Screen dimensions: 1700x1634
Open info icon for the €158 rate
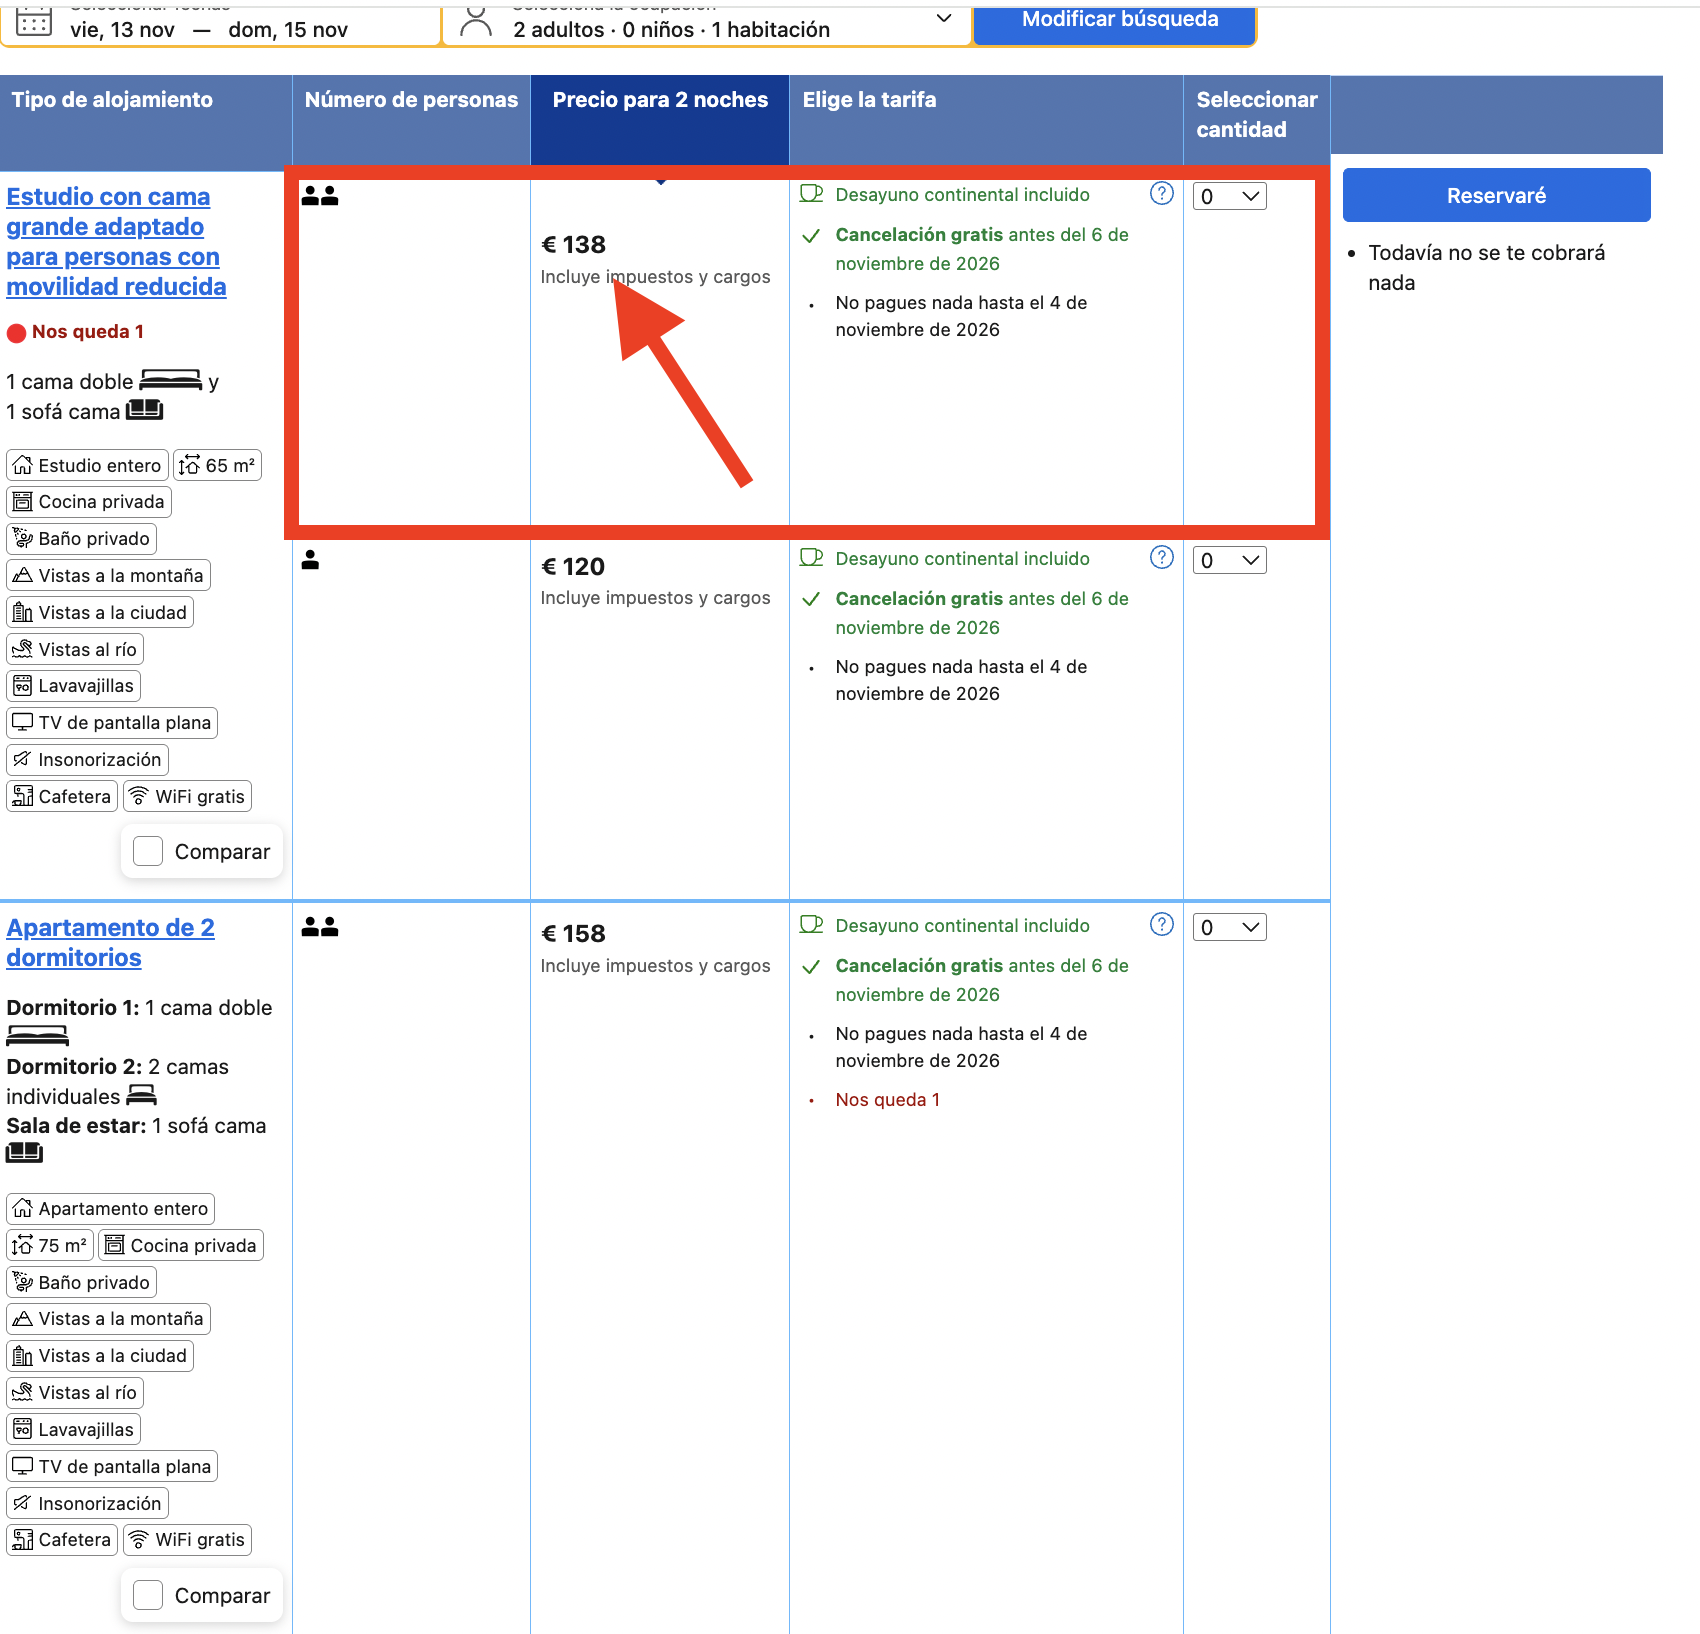point(1161,924)
